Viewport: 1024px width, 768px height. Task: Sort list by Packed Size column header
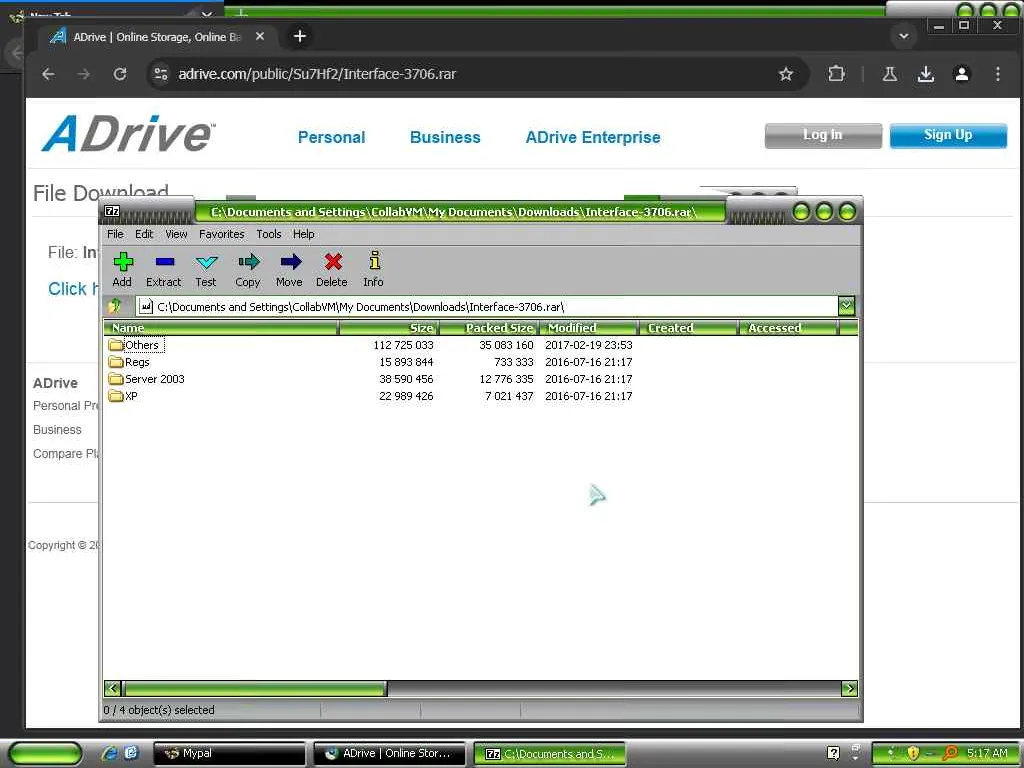pos(489,328)
